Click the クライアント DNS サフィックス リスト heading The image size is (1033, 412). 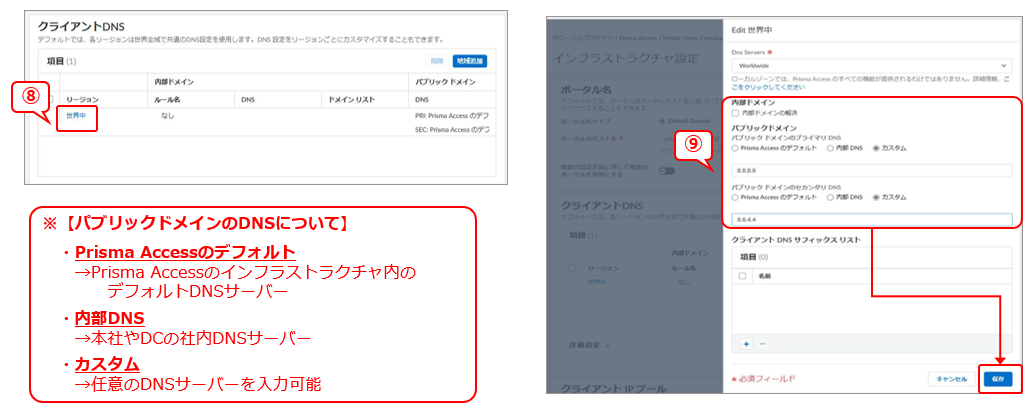[x=796, y=239]
